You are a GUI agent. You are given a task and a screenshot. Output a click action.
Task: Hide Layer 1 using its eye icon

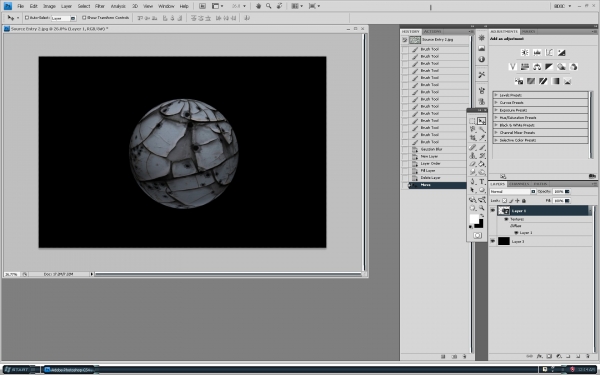493,210
